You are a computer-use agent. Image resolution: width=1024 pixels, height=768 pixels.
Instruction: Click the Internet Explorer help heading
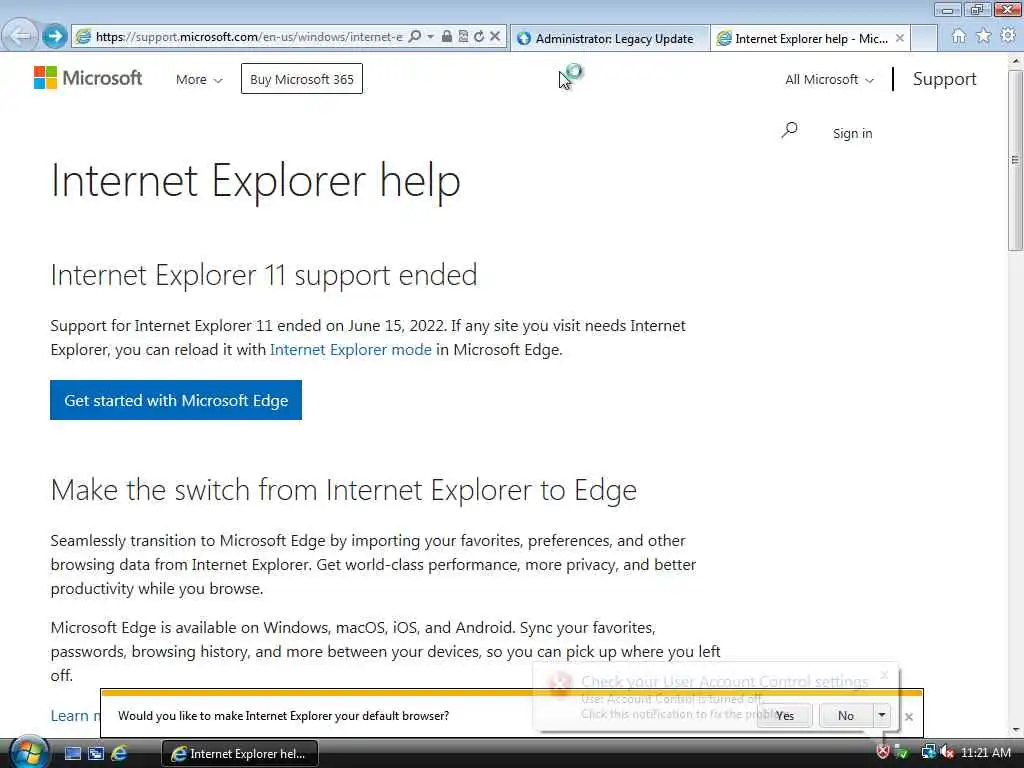pos(255,181)
